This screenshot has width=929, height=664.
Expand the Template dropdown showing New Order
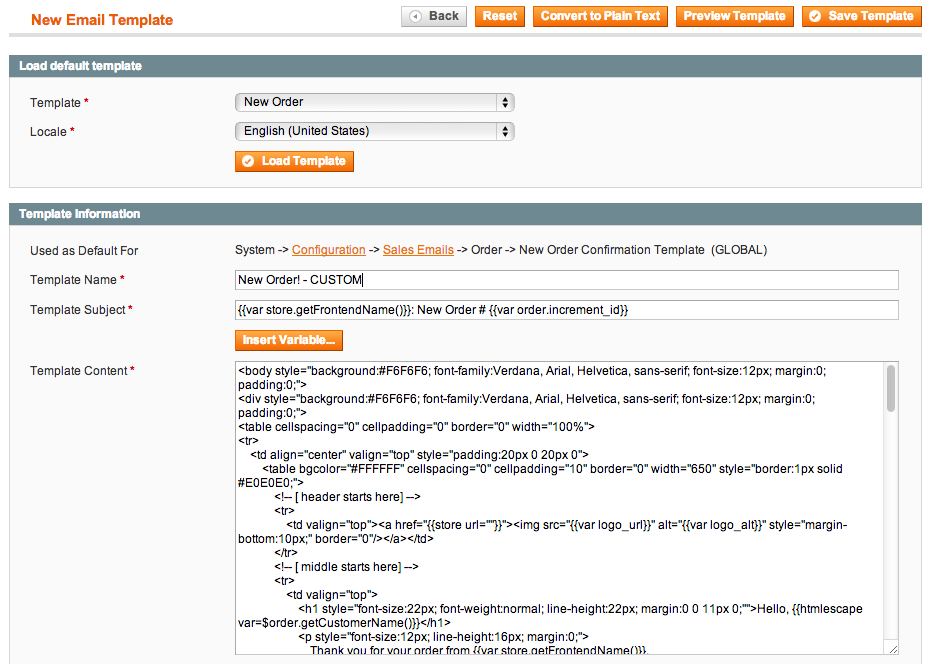click(x=373, y=102)
